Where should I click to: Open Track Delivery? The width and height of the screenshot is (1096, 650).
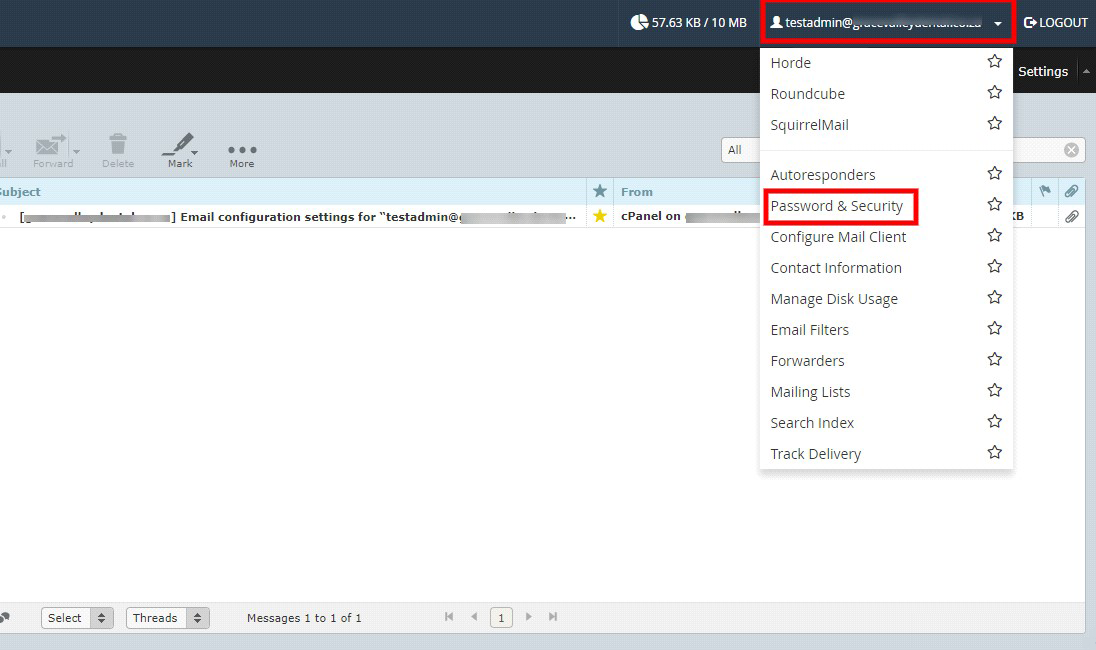point(815,453)
